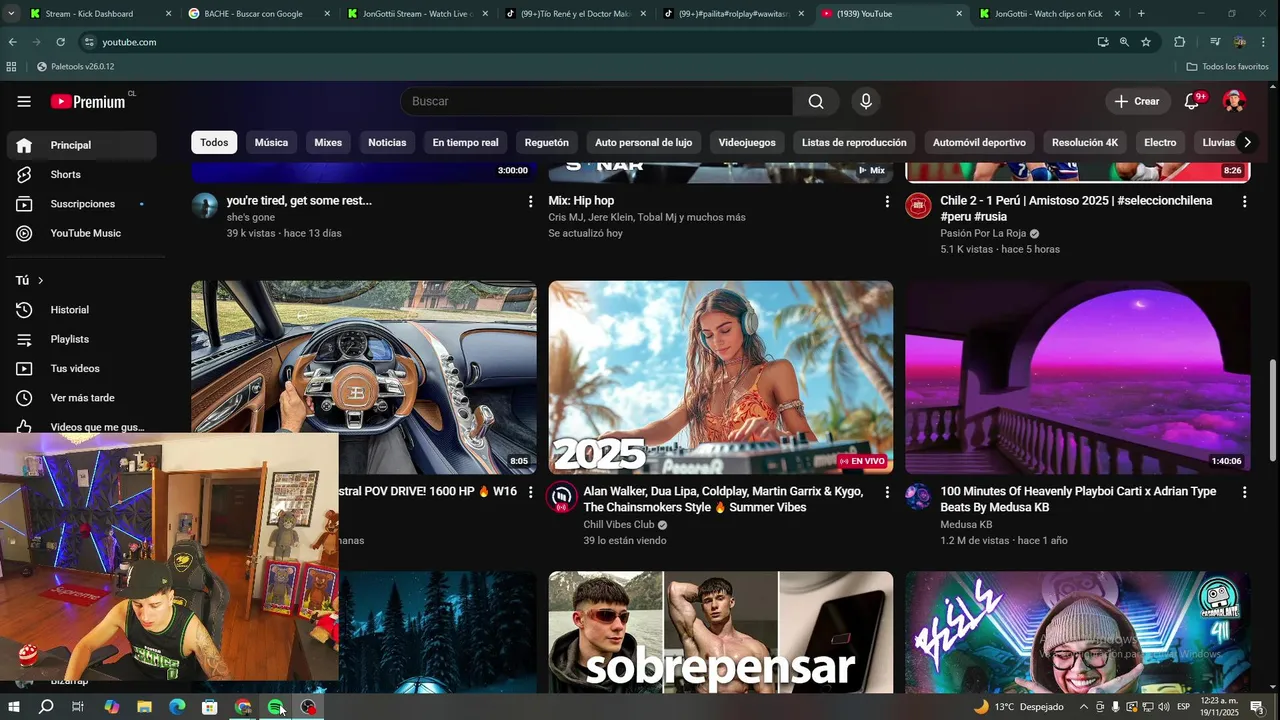The height and width of the screenshot is (720, 1280).
Task: Click the install app icon in address bar
Action: point(1102,42)
